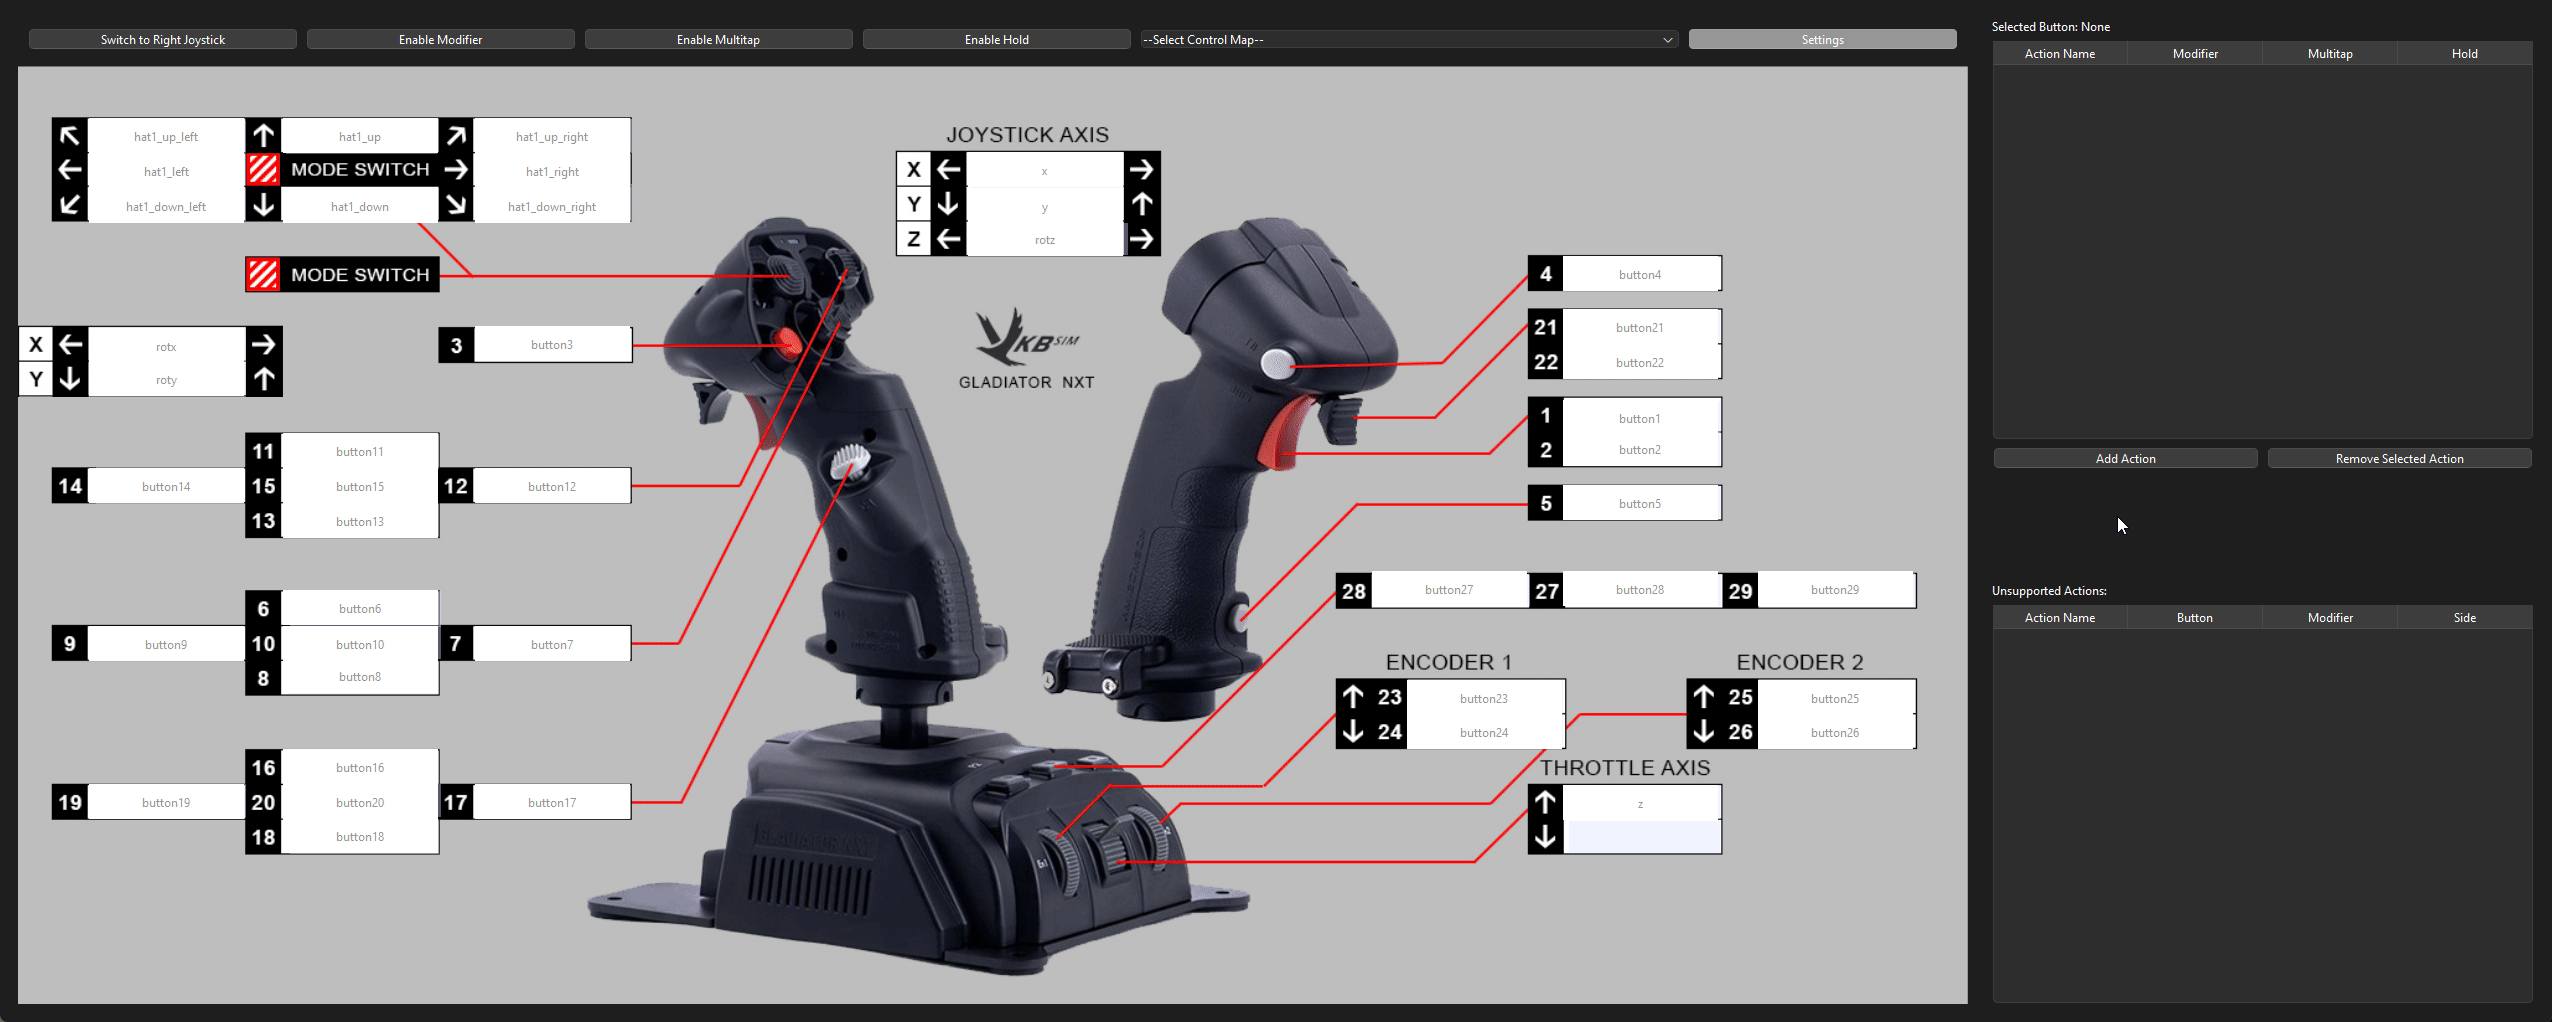Select the hat1_right field

[x=552, y=171]
